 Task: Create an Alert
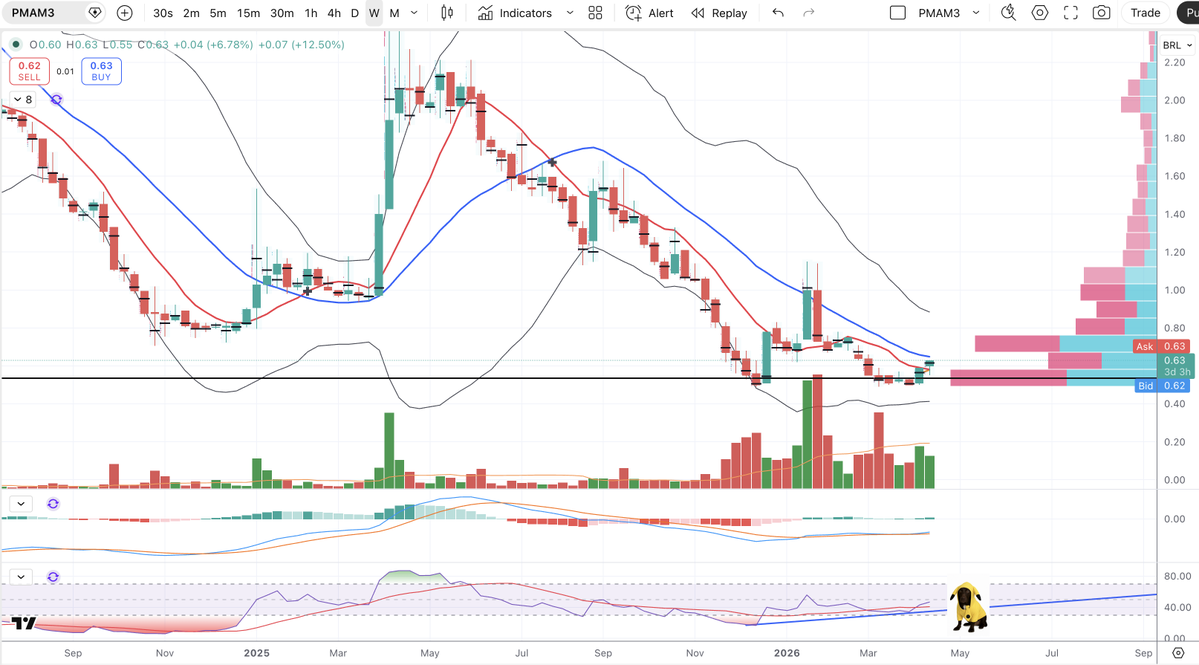click(x=650, y=13)
